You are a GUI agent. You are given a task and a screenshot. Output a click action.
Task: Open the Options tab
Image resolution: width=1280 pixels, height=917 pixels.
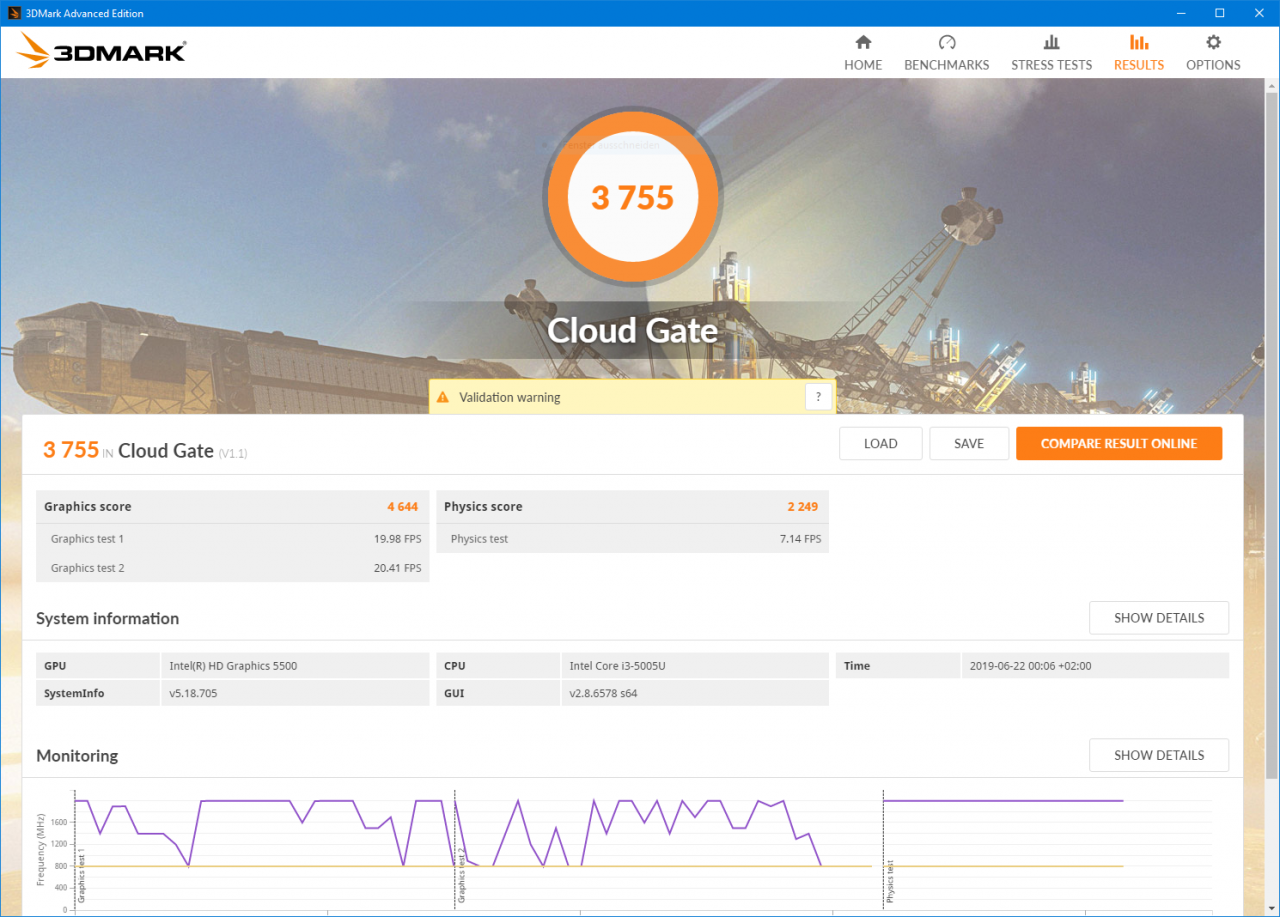(1213, 53)
